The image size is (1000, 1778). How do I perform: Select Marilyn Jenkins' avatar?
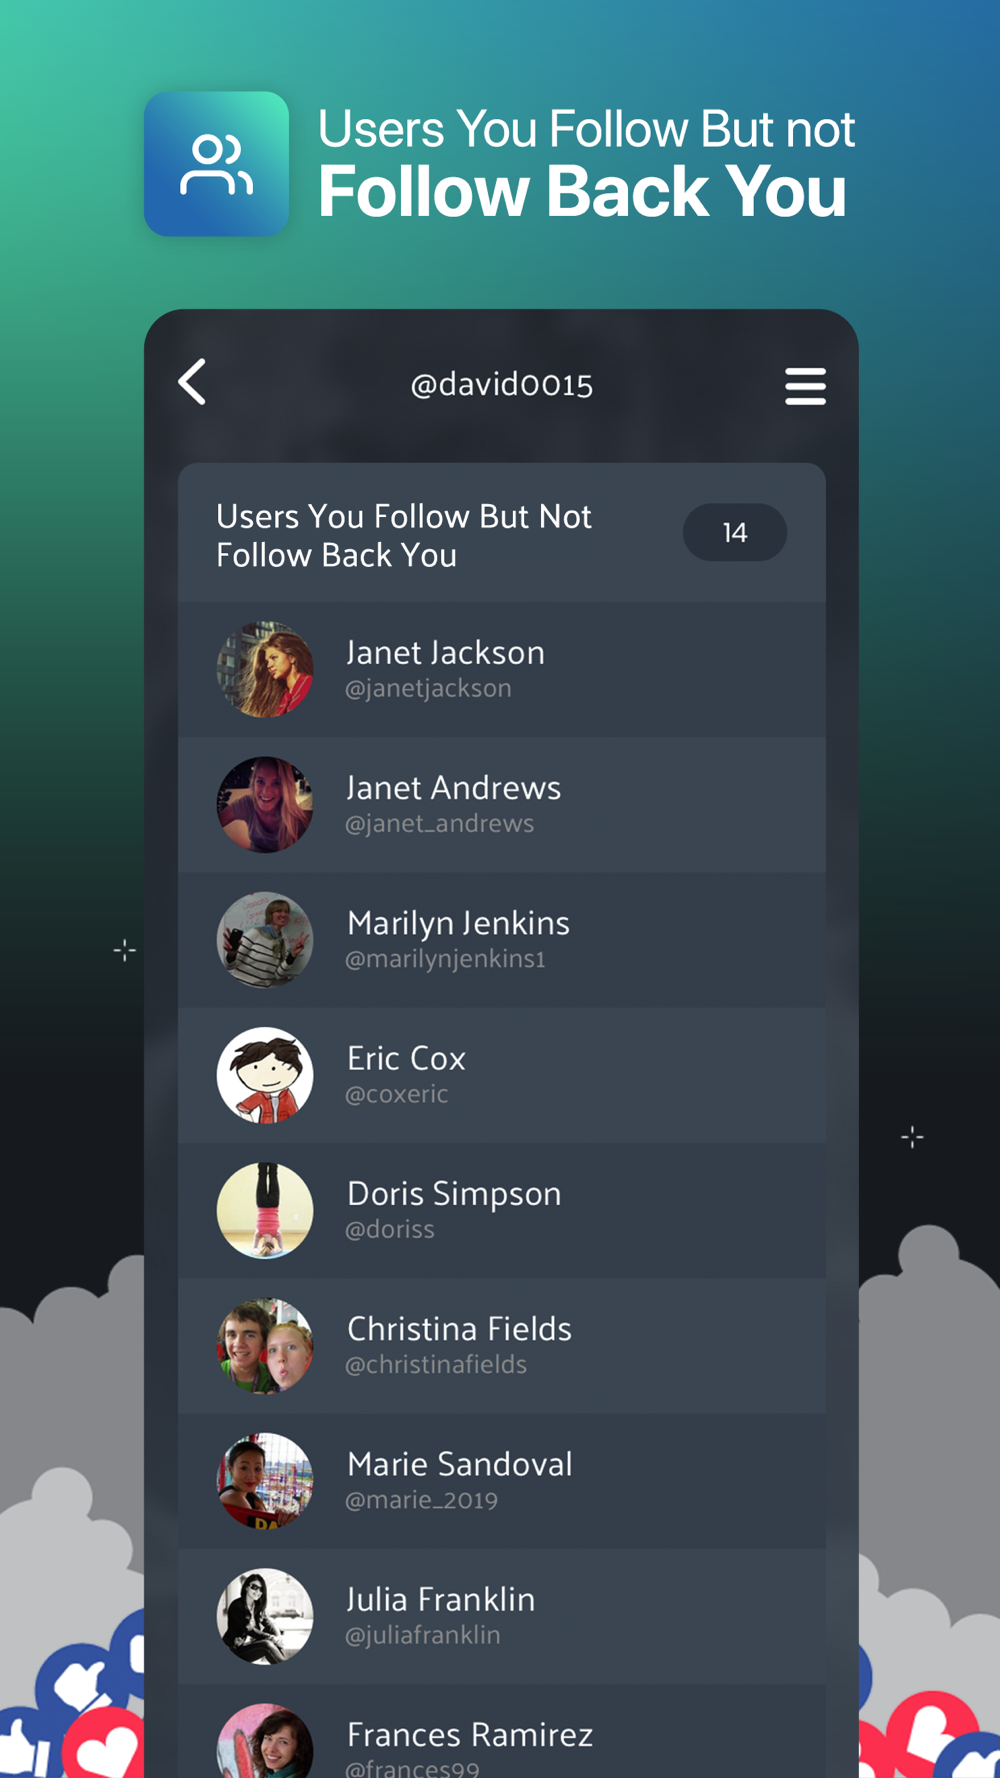coord(265,939)
